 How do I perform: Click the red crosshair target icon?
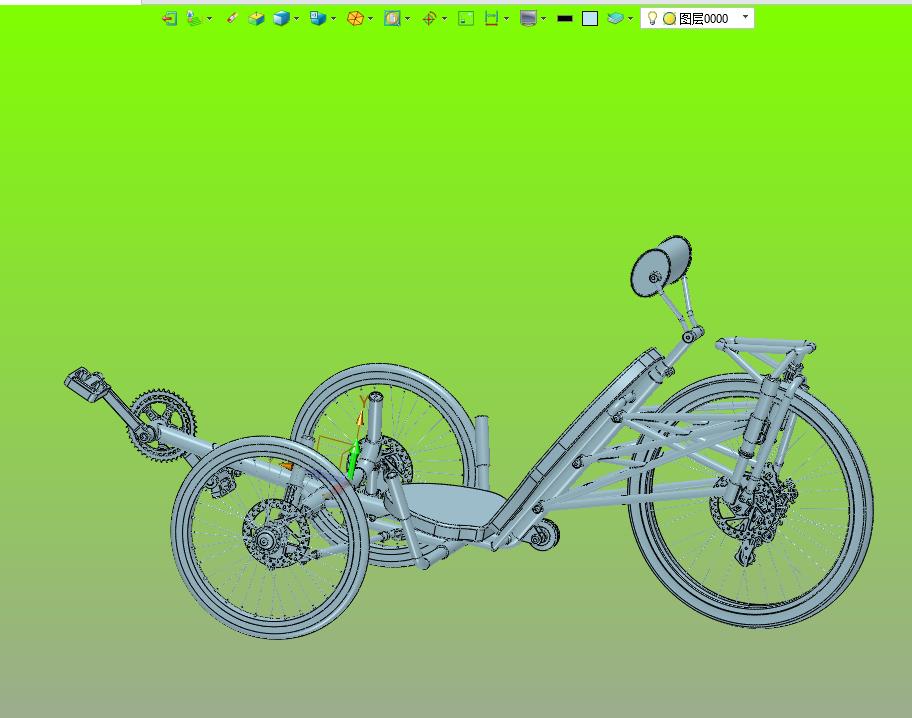[429, 18]
